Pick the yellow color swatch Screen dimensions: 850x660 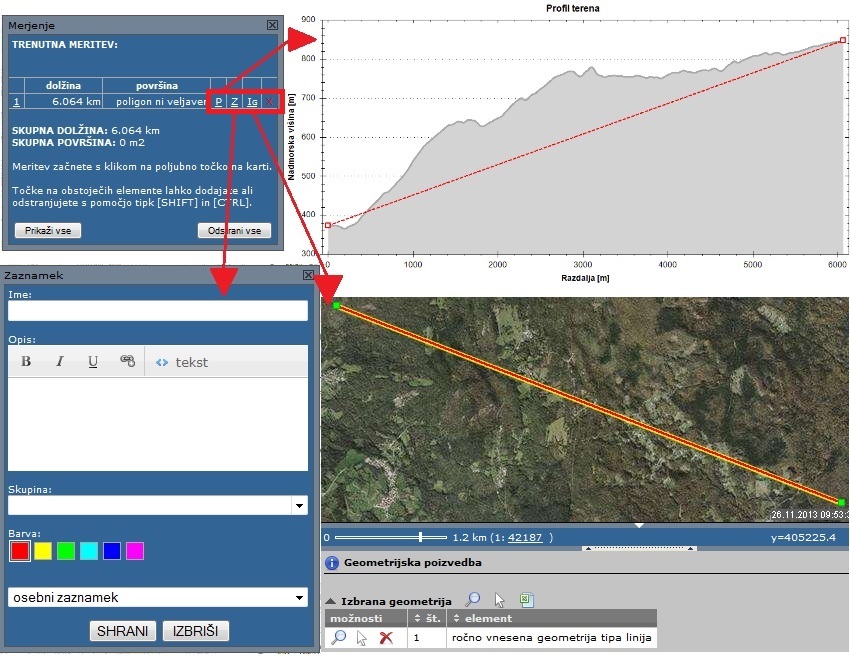point(43,551)
